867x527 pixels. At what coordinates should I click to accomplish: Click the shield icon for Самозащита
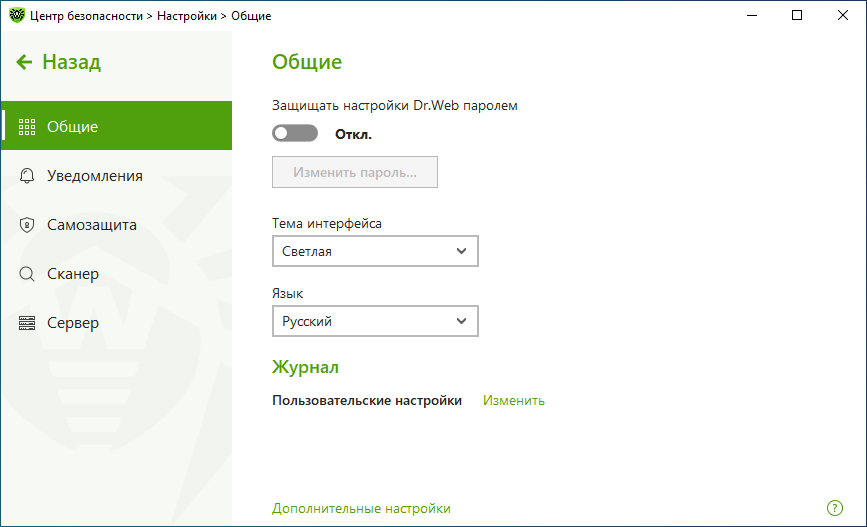[x=27, y=225]
